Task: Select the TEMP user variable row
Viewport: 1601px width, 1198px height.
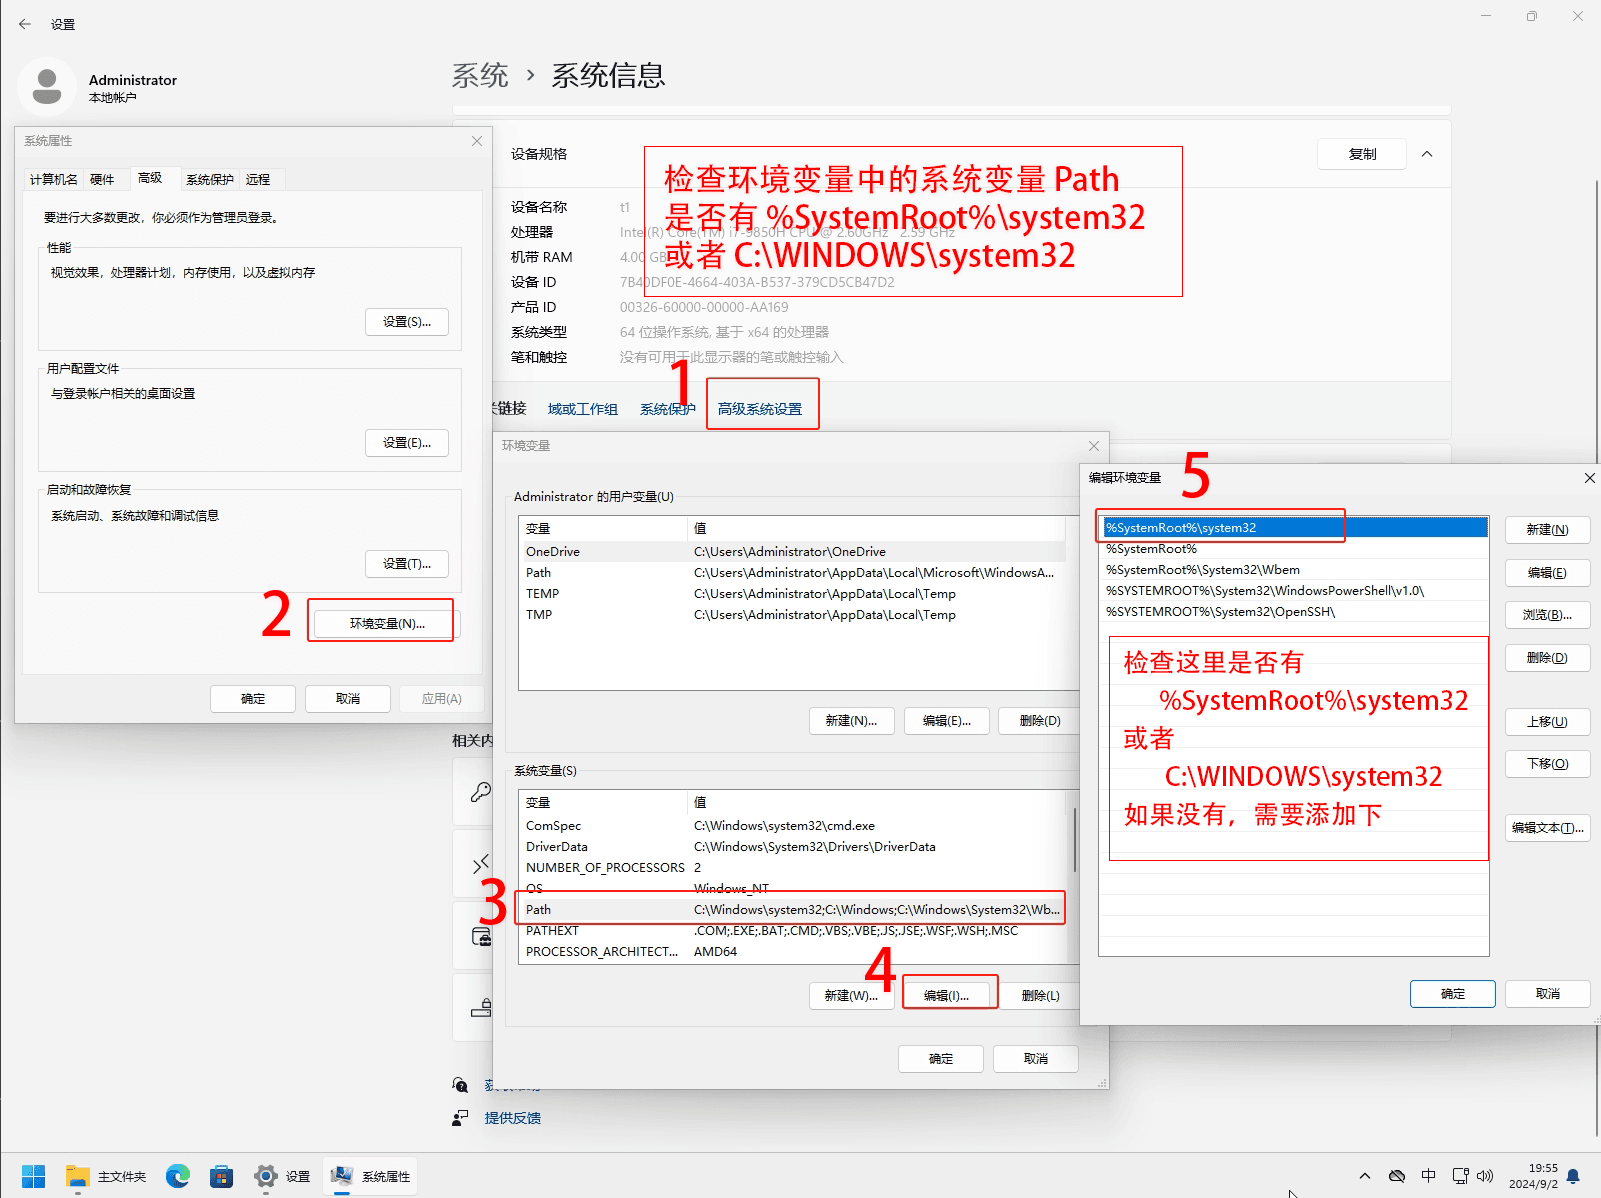Action: 792,594
